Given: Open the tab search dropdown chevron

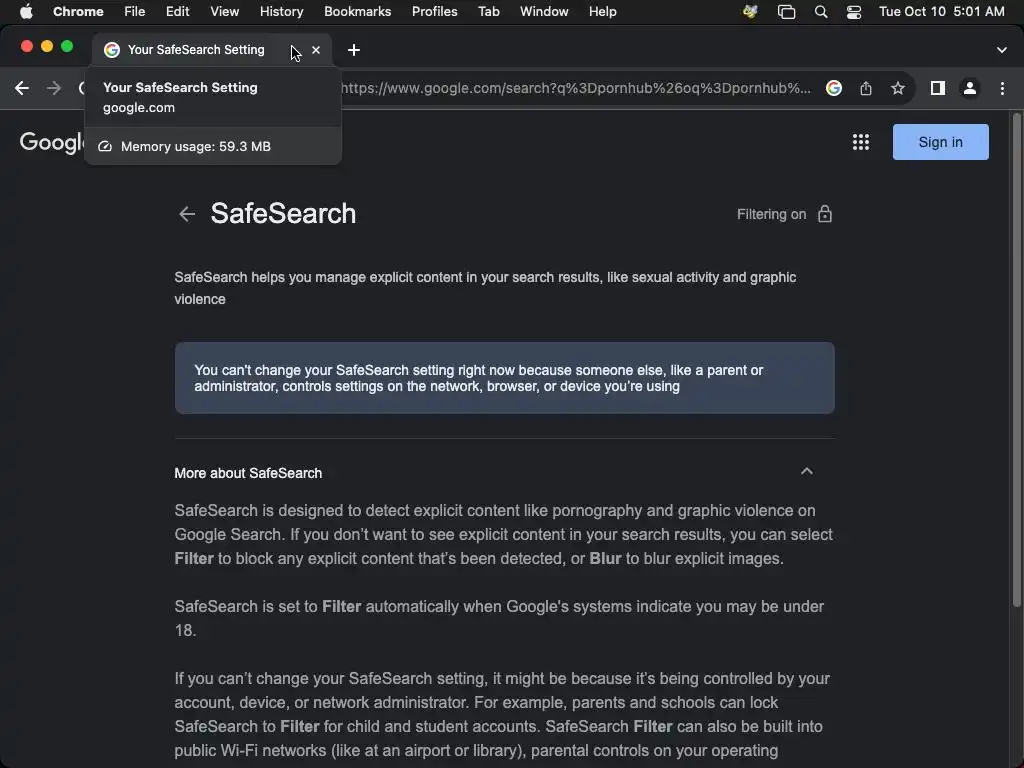Looking at the screenshot, I should 1001,50.
